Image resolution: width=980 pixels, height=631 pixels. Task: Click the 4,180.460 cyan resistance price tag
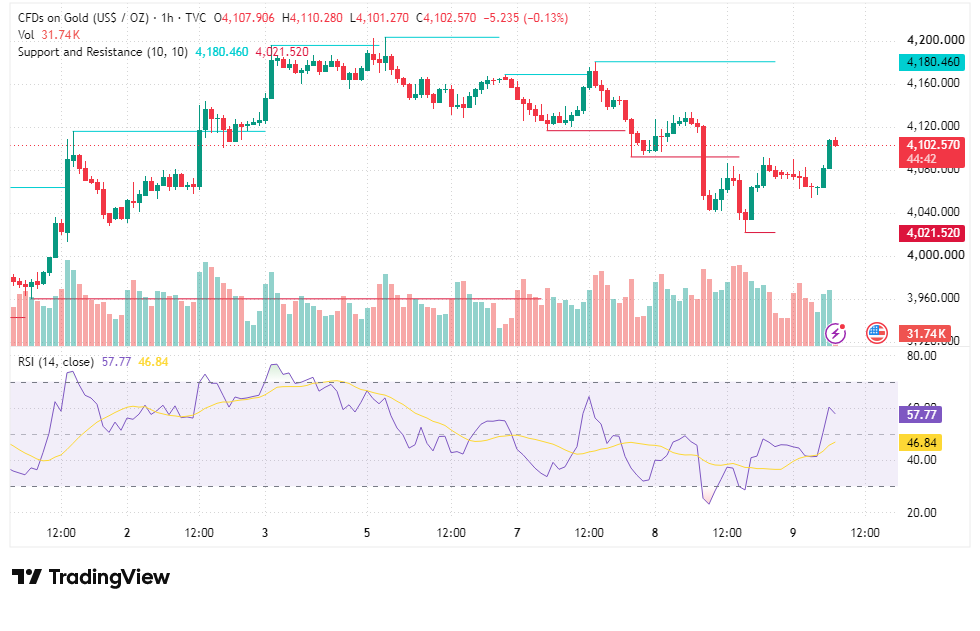[x=932, y=62]
